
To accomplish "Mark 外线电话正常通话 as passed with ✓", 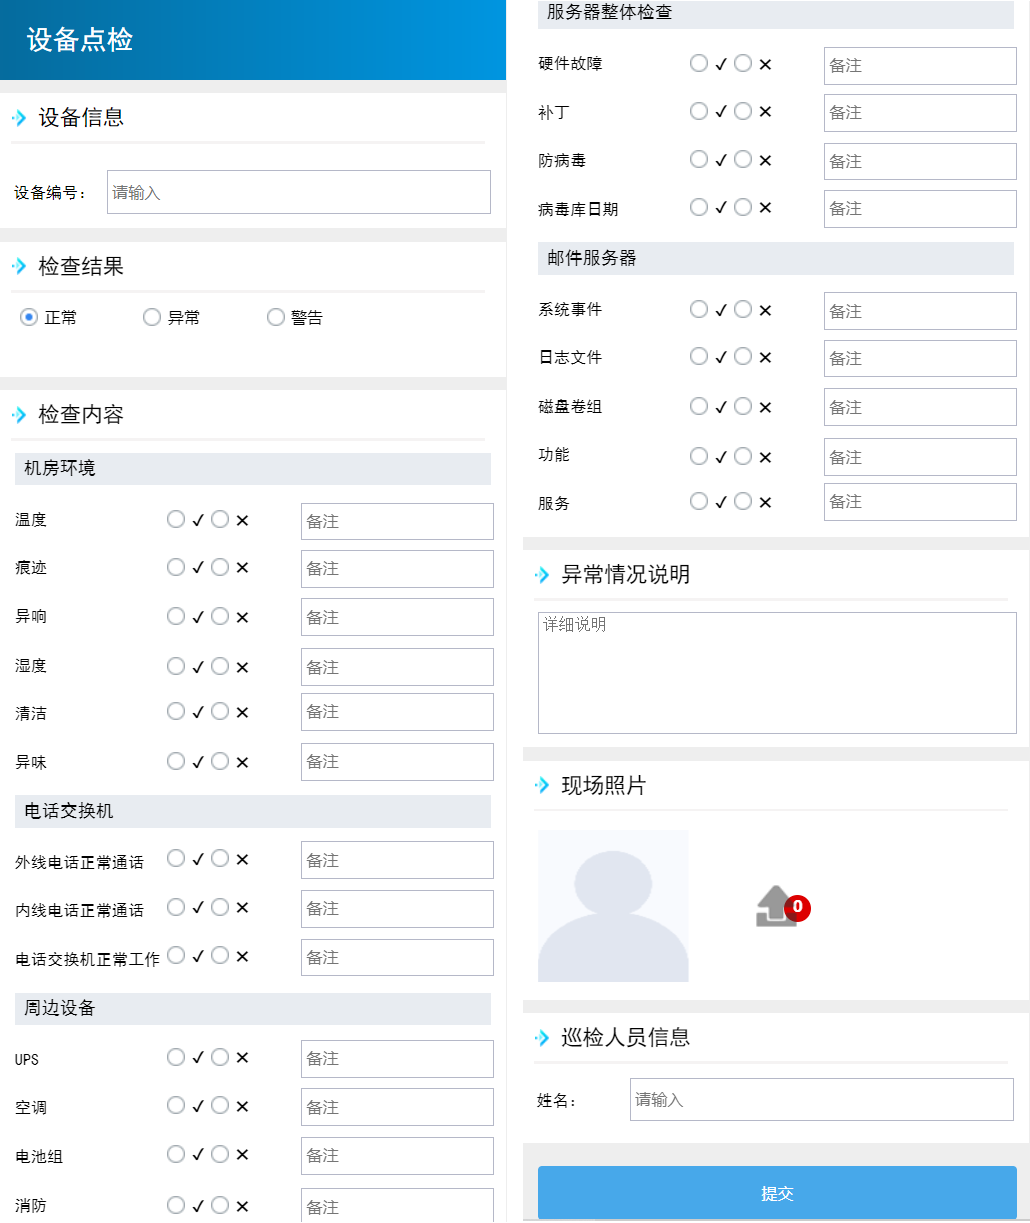I will click(176, 858).
